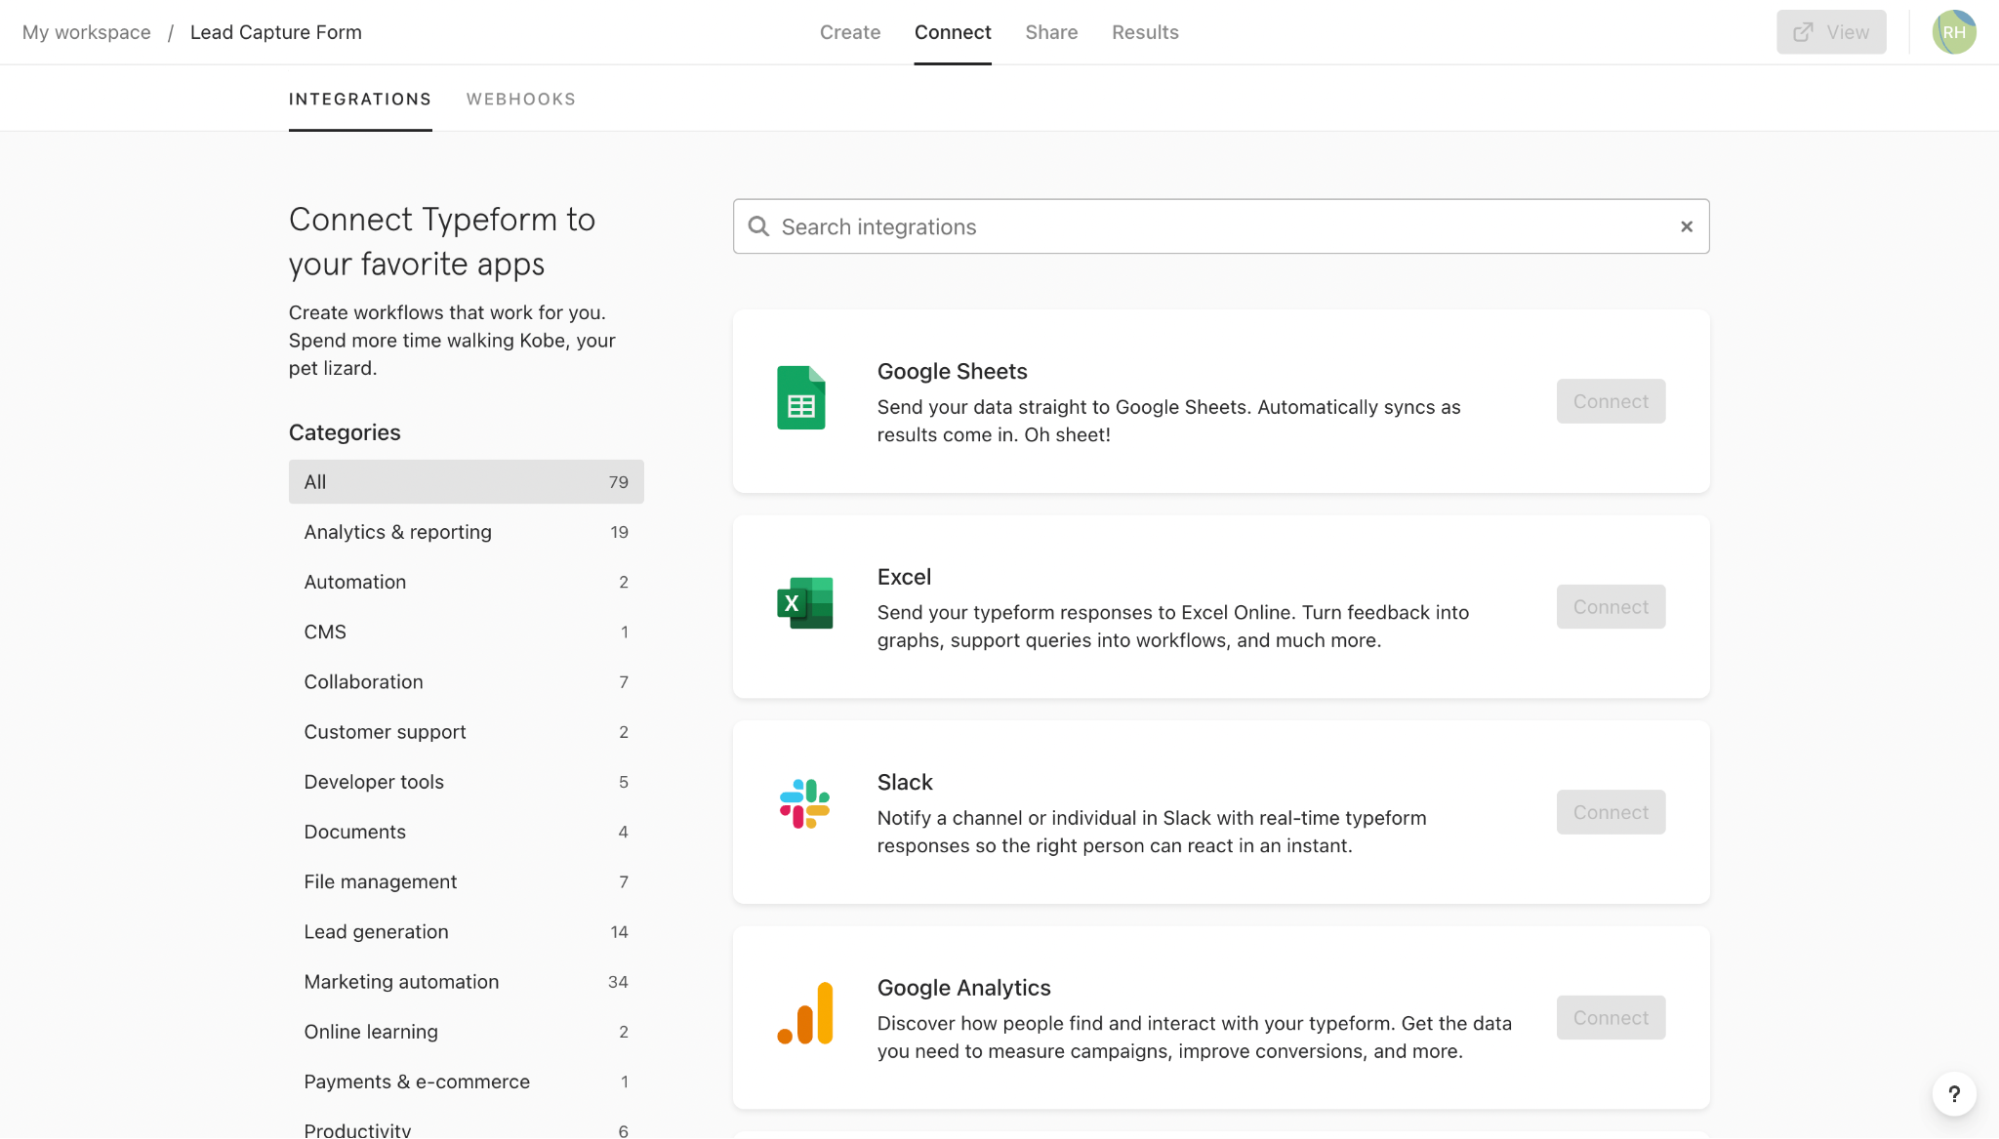Select the Connect tab
This screenshot has height=1139, width=1999.
[952, 32]
